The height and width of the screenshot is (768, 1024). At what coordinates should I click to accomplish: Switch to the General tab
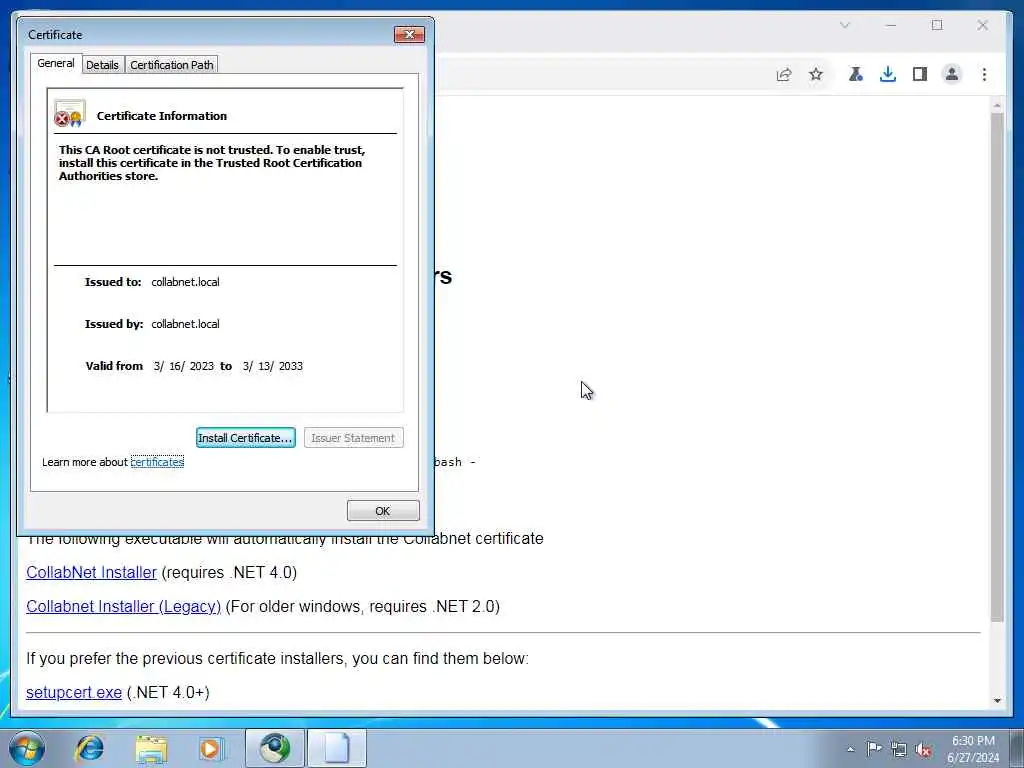56,63
